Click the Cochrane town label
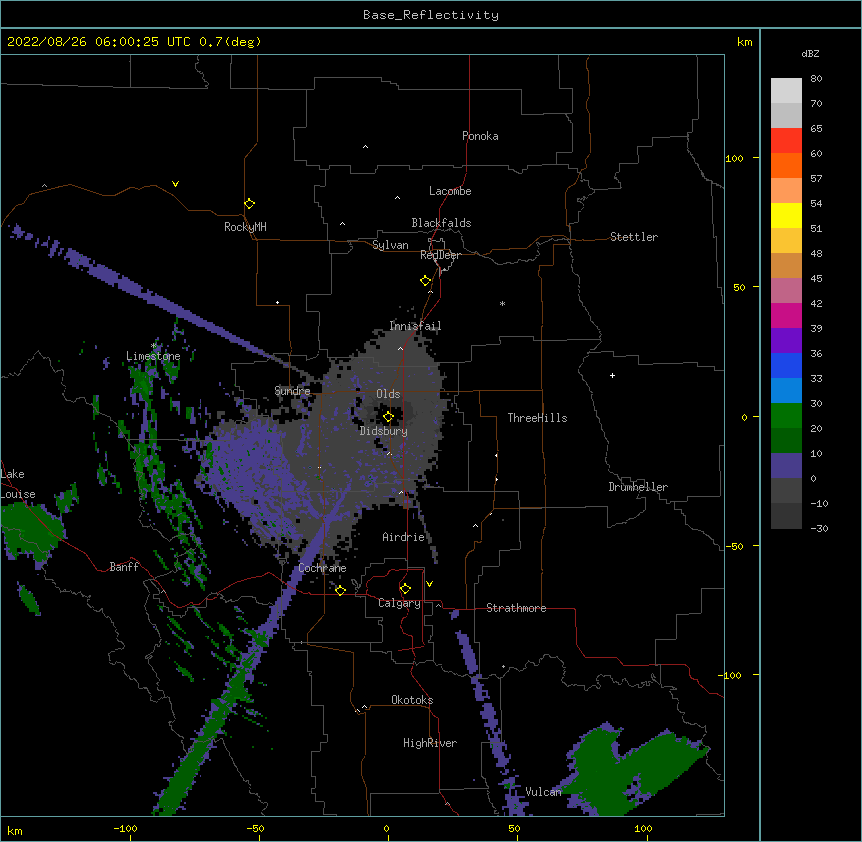The height and width of the screenshot is (842, 862). pos(322,568)
